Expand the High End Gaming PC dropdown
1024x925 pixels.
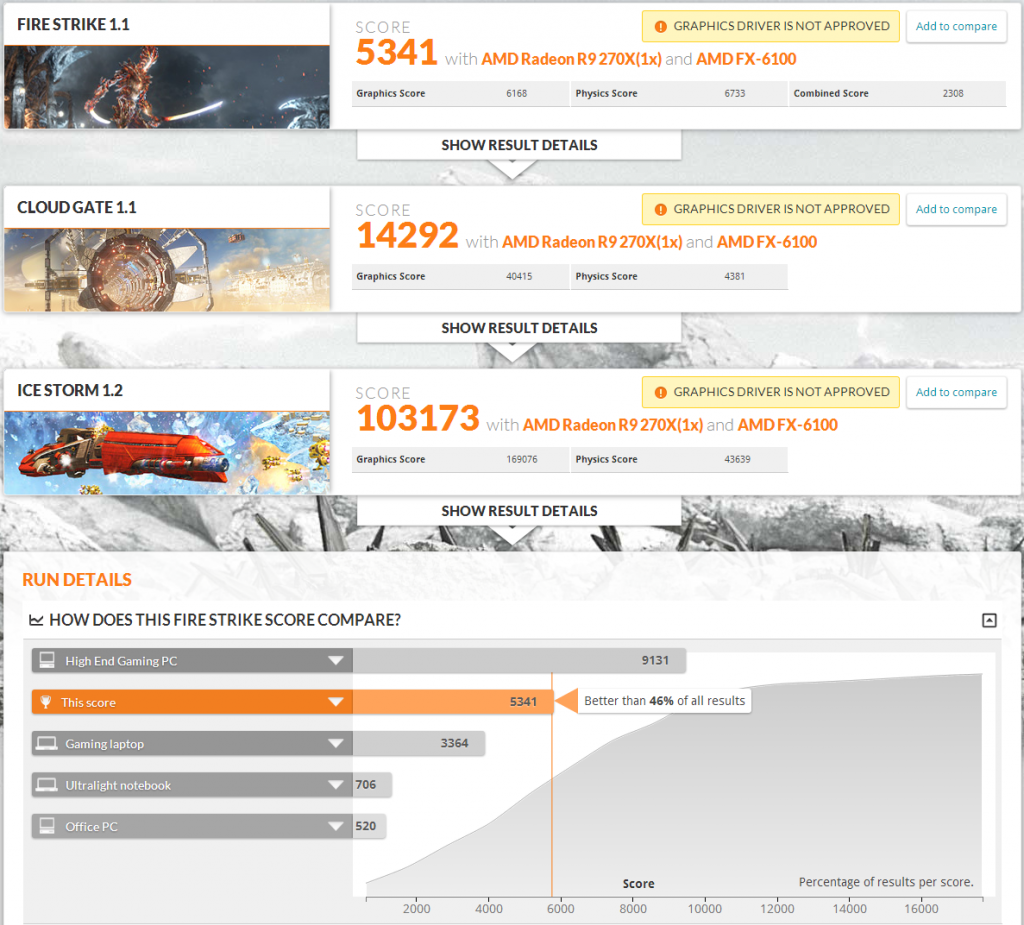(336, 660)
